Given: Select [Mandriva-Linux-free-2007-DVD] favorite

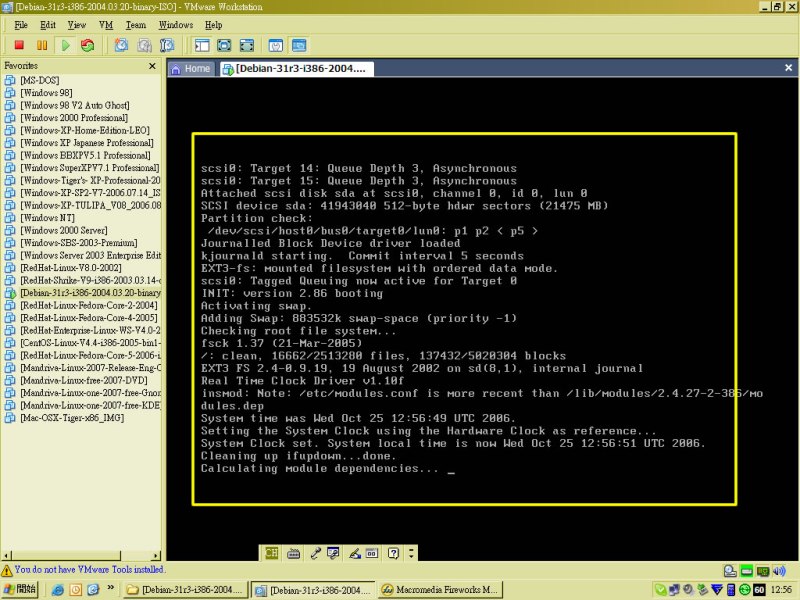Looking at the screenshot, I should 84,380.
